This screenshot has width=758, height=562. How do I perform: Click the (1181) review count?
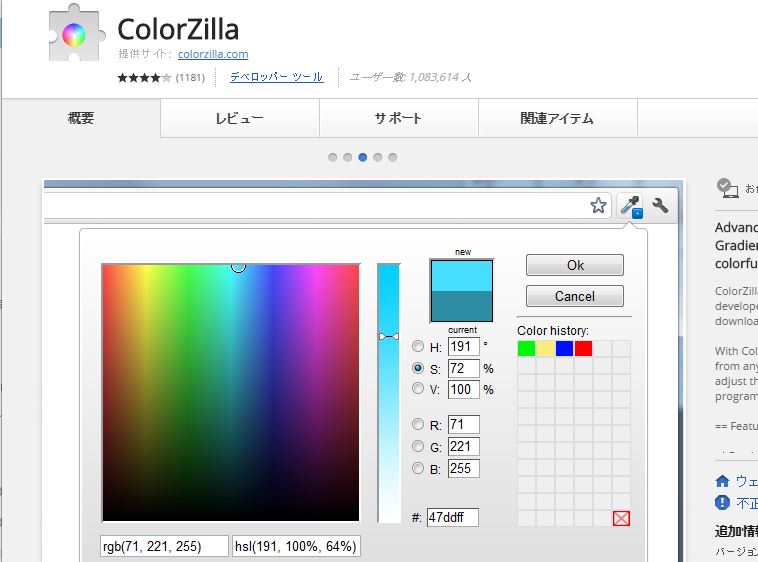(x=190, y=77)
